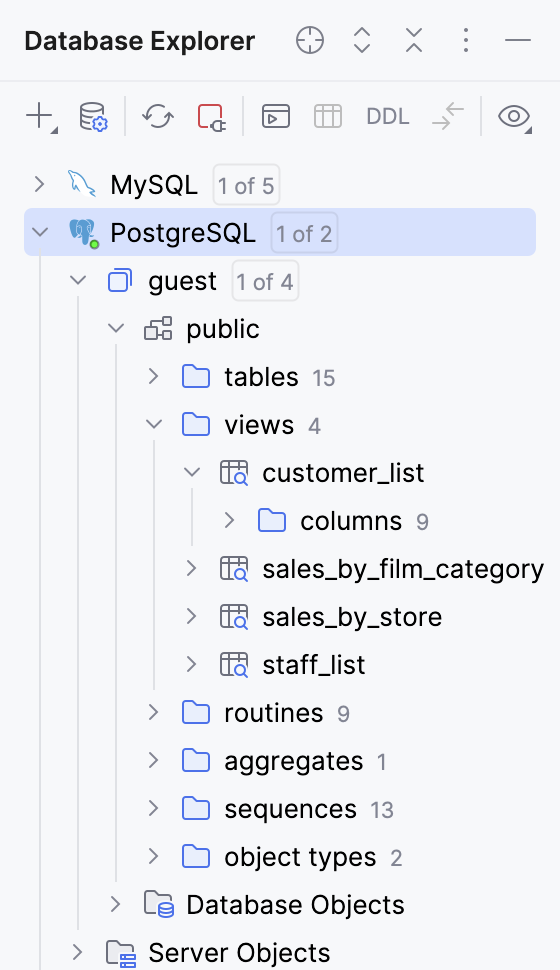
Task: Click the public schema icon
Action: [x=158, y=328]
